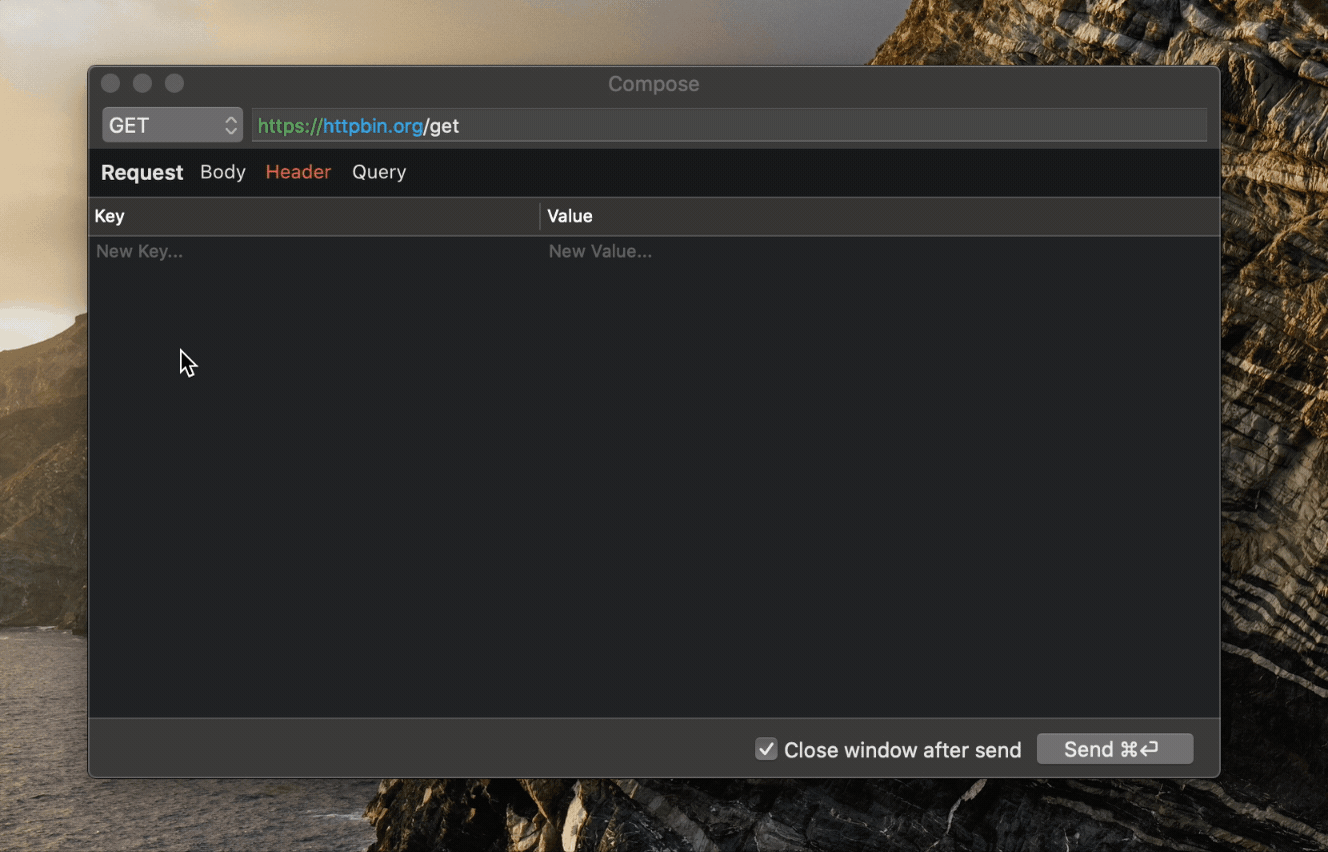Click the Key and Value column divider
Viewport: 1328px width, 852px height.
click(x=540, y=216)
